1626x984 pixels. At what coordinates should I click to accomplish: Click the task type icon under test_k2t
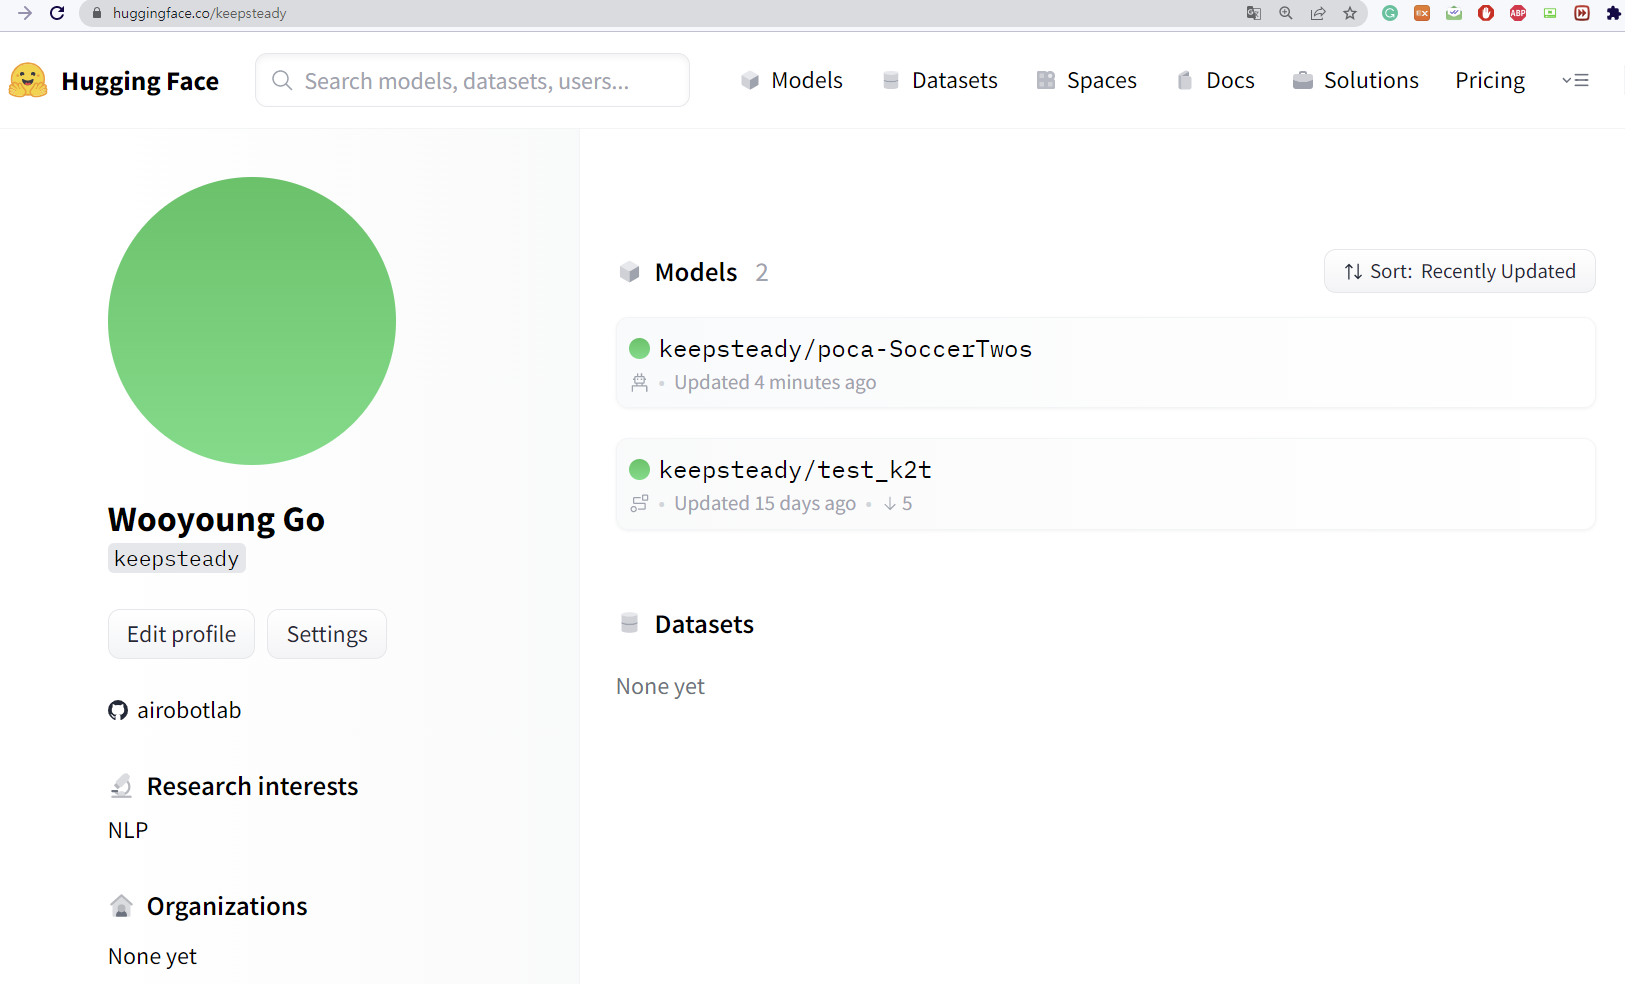tap(640, 504)
